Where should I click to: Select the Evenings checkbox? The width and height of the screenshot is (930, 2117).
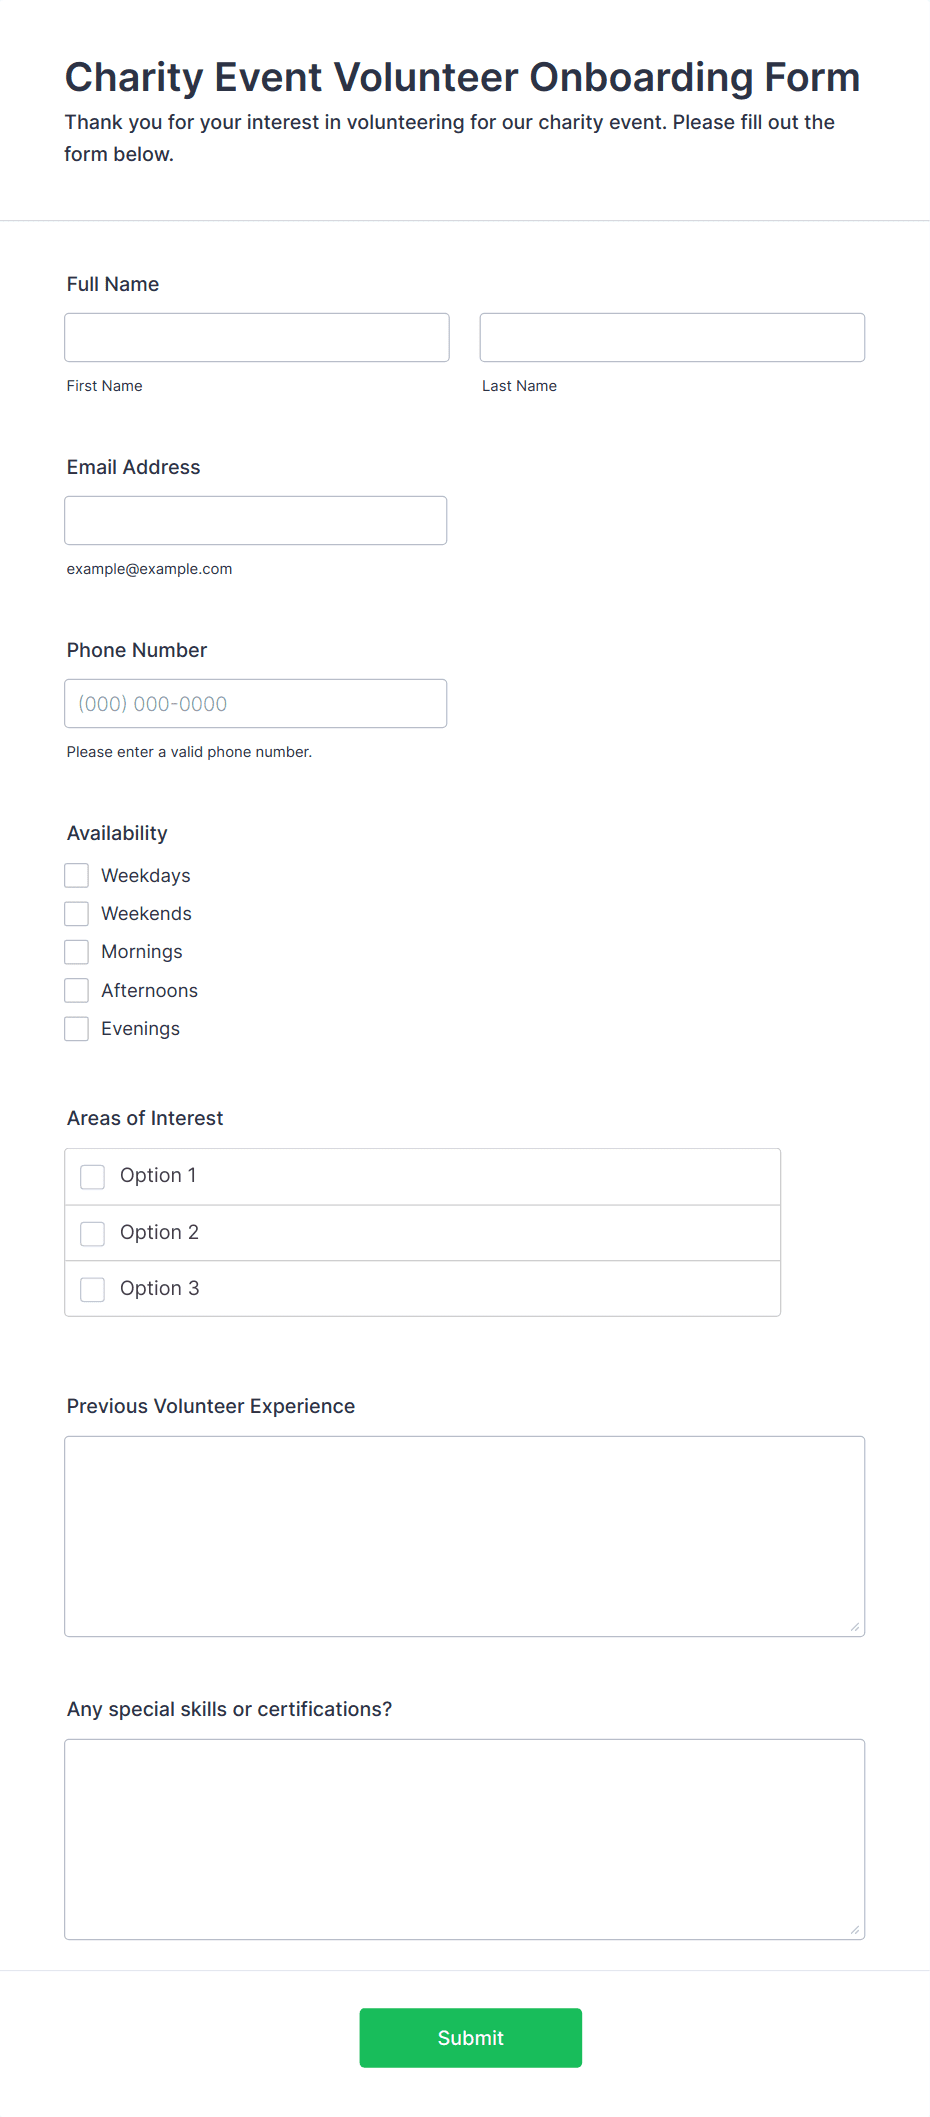pyautogui.click(x=77, y=1028)
